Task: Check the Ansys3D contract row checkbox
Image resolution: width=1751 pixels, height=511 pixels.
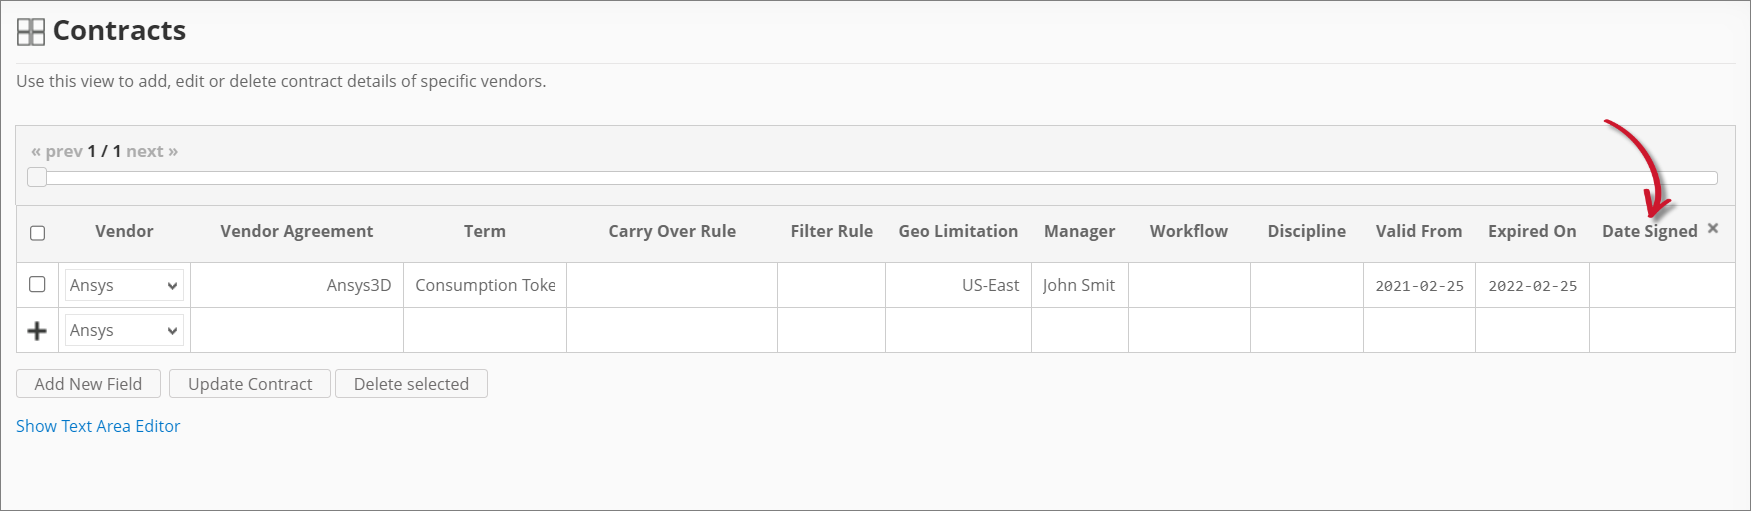Action: click(38, 284)
